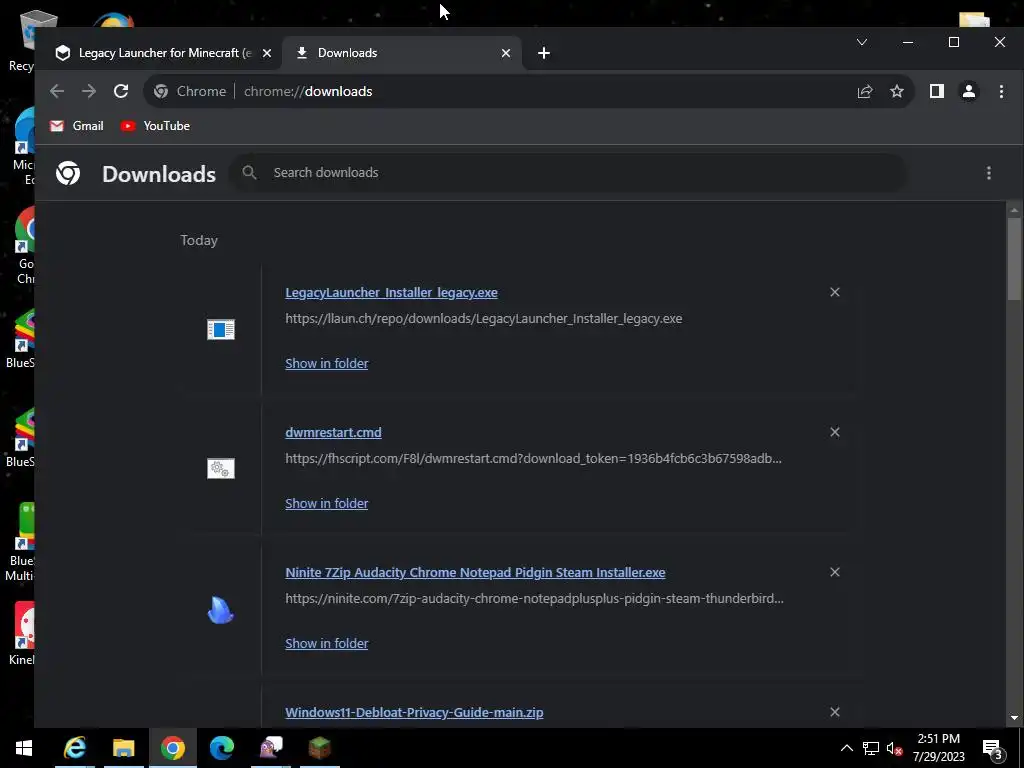Click Chrome icon in taskbar
Viewport: 1024px width, 768px height.
[x=172, y=748]
